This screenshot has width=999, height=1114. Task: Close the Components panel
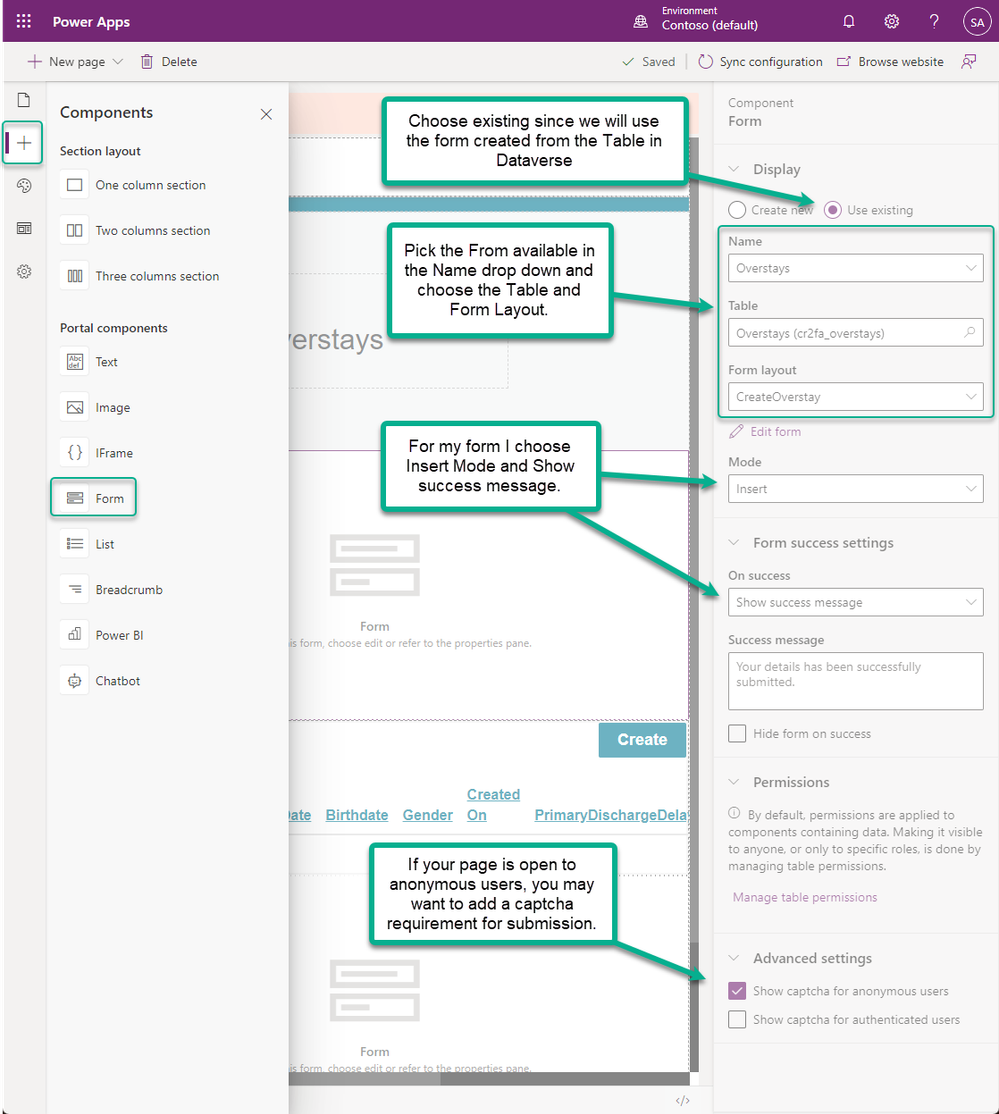266,114
